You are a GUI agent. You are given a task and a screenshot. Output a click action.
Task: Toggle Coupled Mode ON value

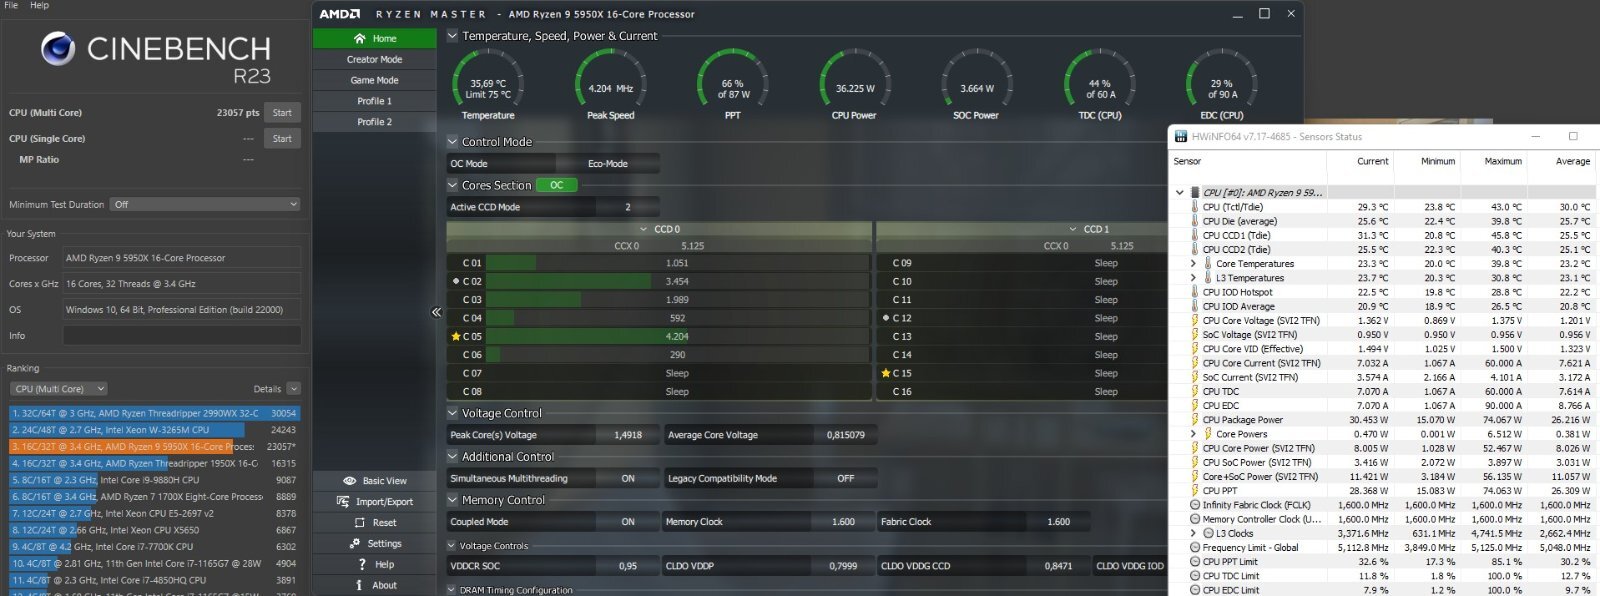click(x=628, y=522)
